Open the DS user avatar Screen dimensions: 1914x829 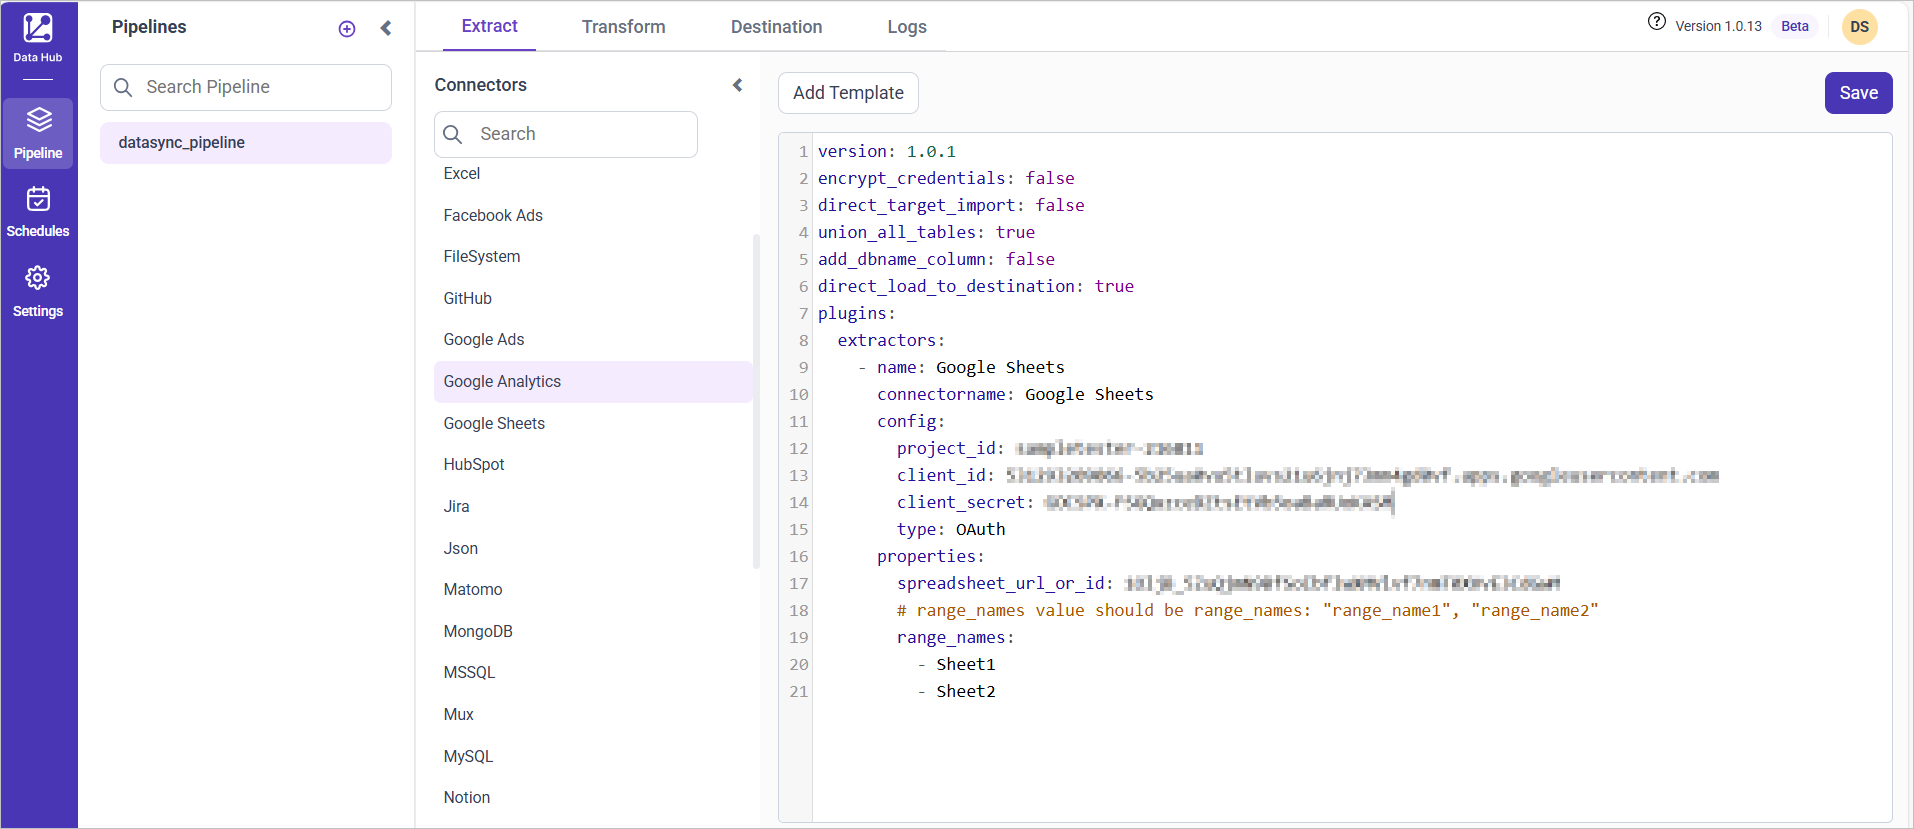coord(1859,27)
